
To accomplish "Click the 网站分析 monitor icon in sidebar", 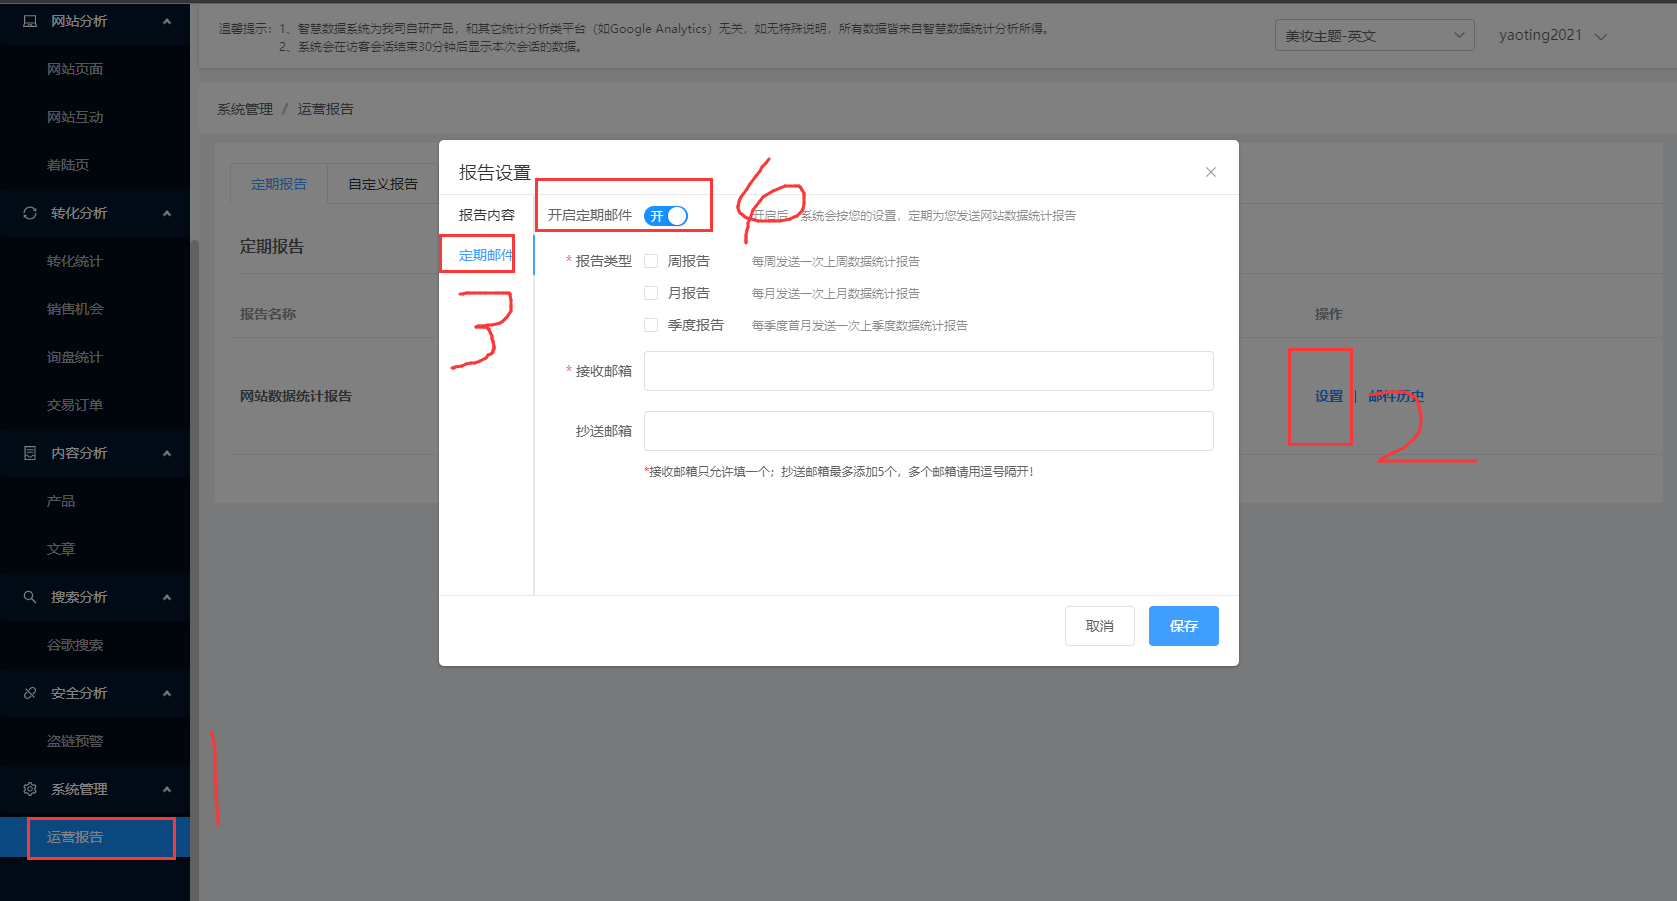I will (29, 20).
